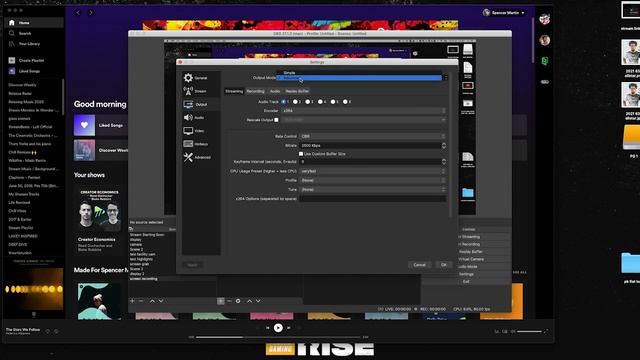
Task: Click Spotify Search magnifier icon
Action: point(11,33)
